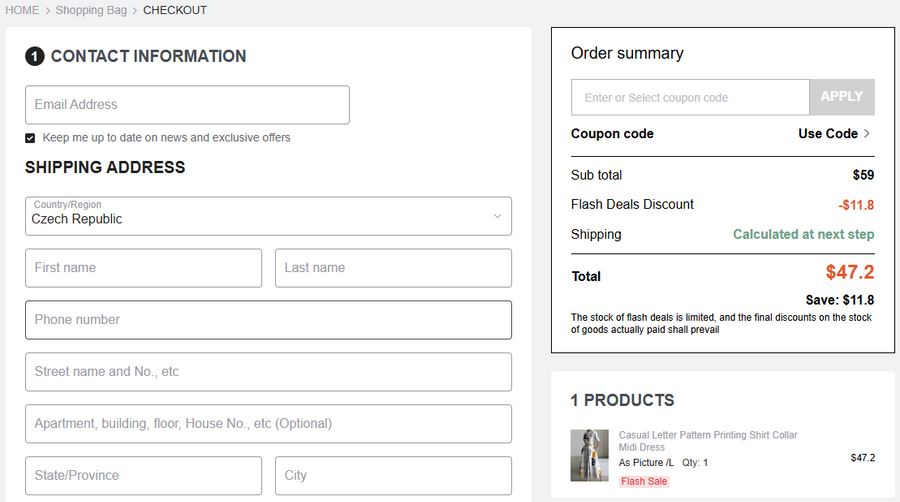
Task: Click the Apartment, building, floor optional field
Action: pos(268,424)
